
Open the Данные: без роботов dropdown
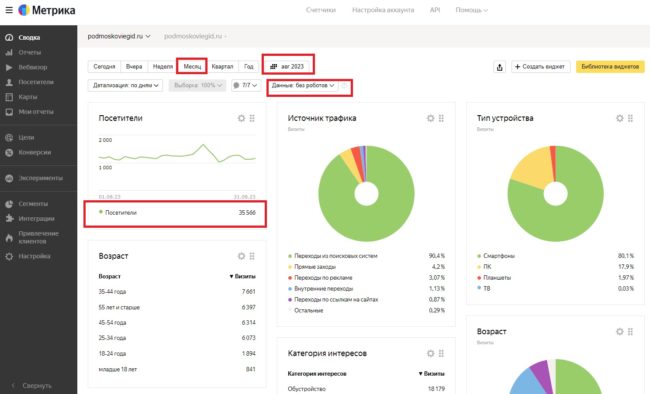click(303, 85)
